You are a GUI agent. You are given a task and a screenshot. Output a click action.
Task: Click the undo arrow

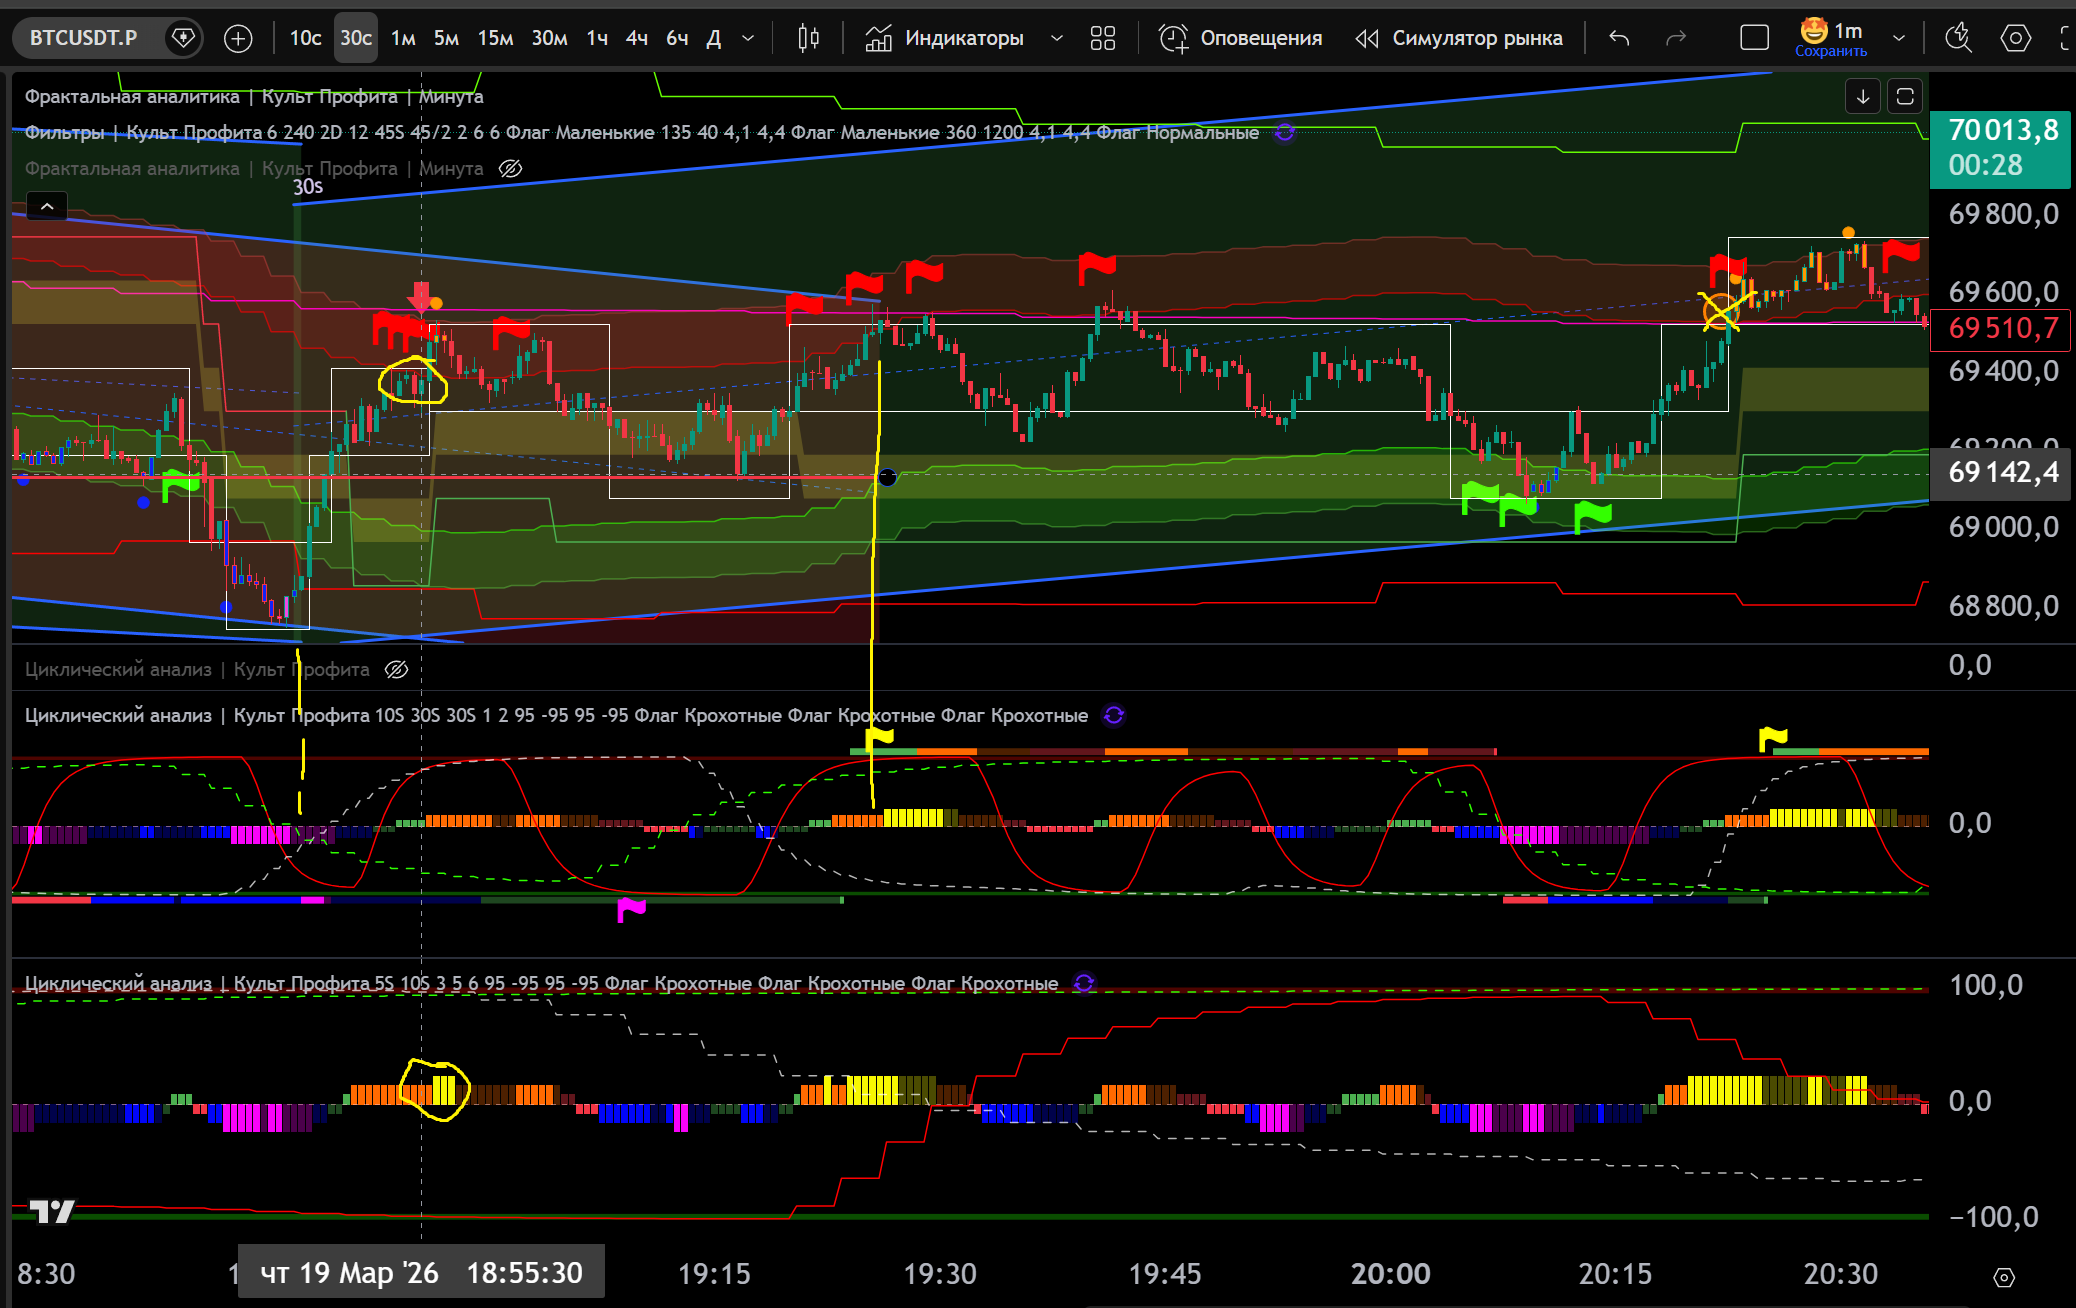[1619, 38]
